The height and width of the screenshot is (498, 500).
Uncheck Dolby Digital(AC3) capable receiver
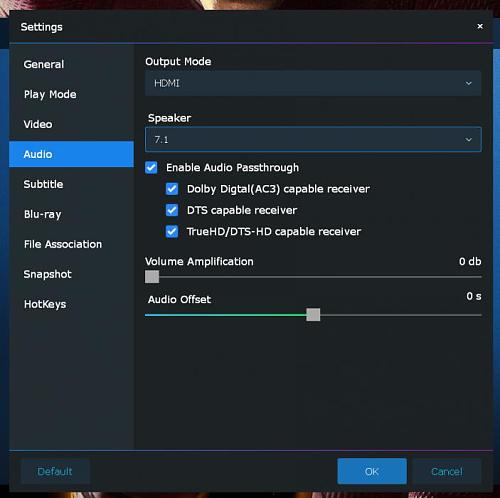pos(172,189)
